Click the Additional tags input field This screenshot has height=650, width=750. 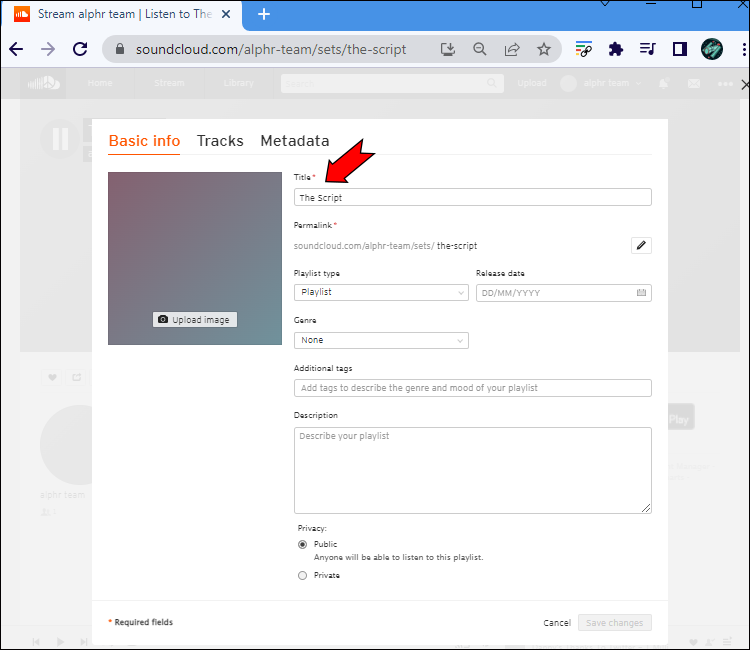coord(473,388)
